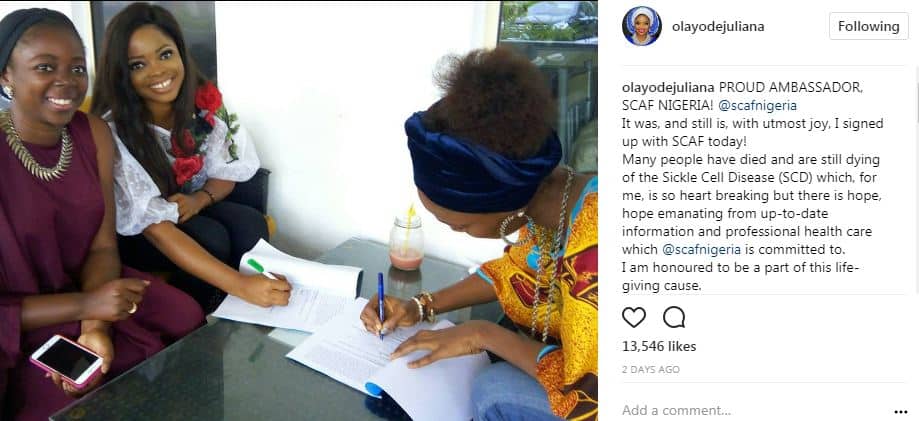This screenshot has height=421, width=919.
Task: View who liked via 13,546 likes
Action: 659,347
